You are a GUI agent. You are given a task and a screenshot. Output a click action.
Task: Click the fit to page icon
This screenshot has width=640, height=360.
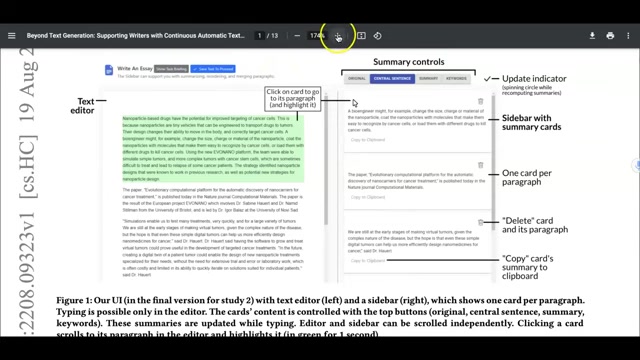pos(361,36)
